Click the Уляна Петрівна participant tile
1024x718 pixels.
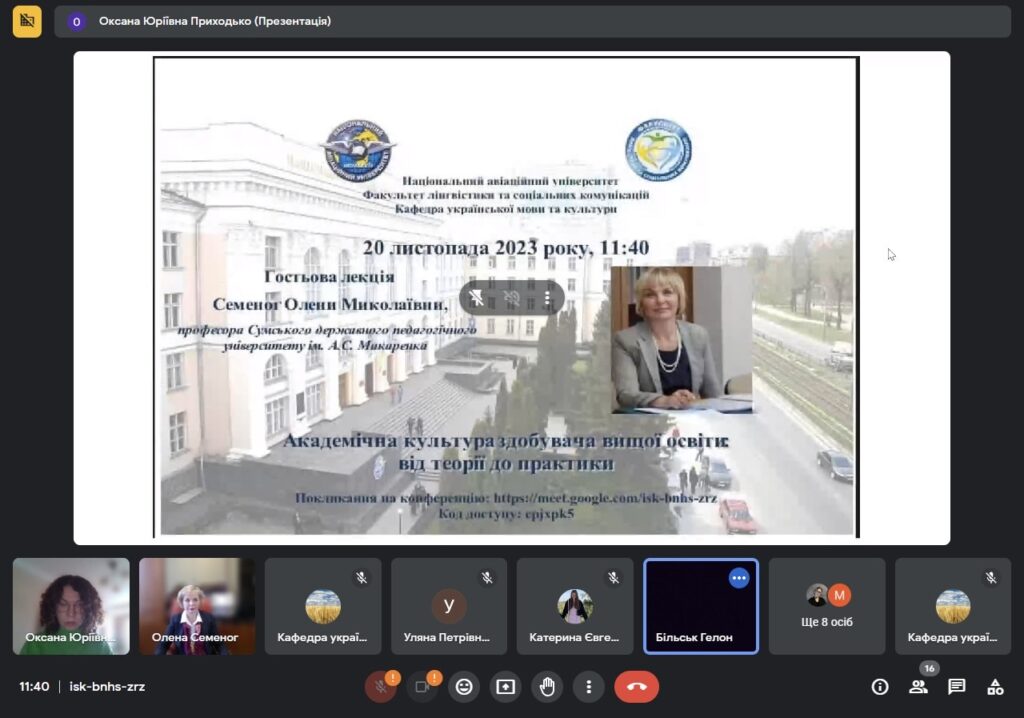tap(449, 606)
